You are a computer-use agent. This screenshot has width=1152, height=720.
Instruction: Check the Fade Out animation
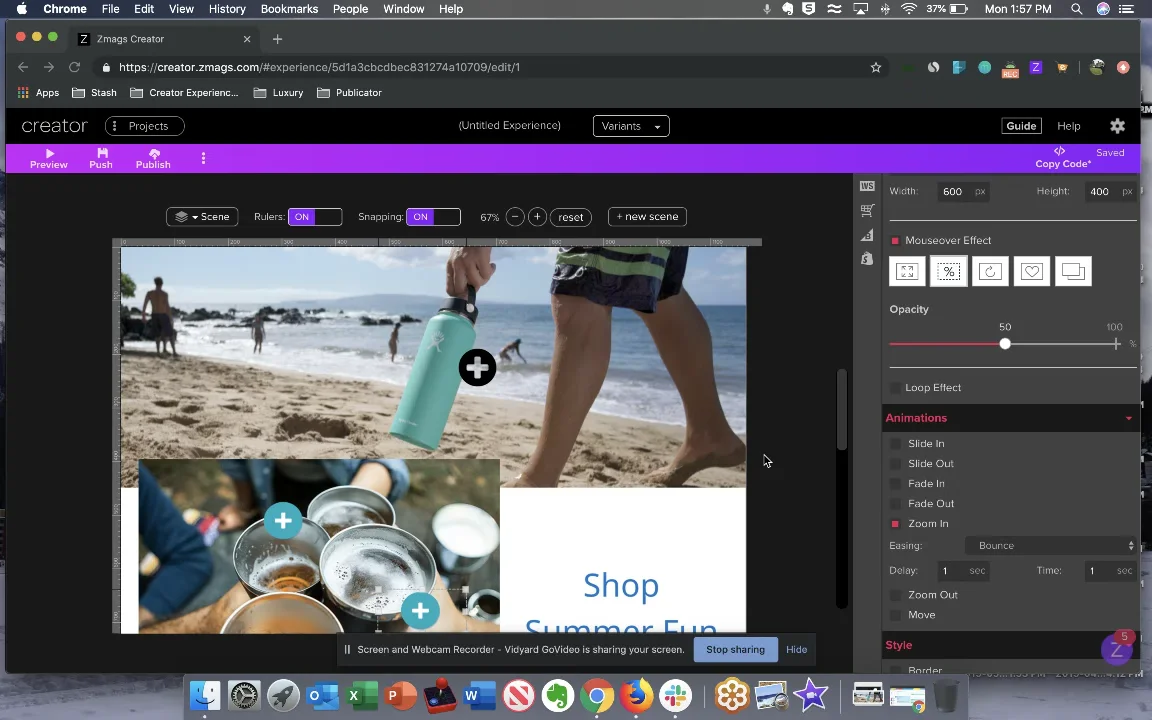895,504
